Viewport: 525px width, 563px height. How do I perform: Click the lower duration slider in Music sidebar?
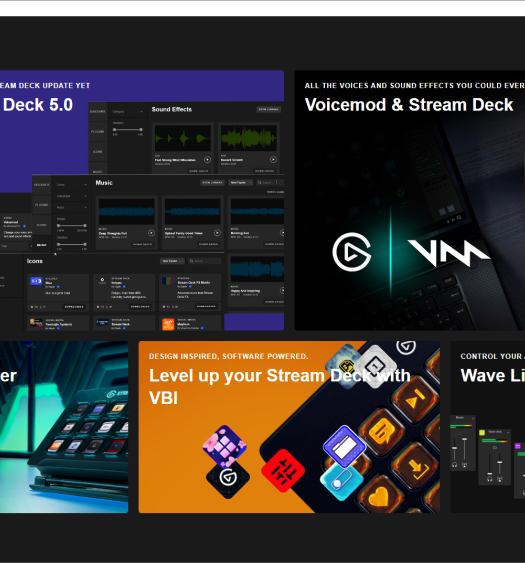71,244
